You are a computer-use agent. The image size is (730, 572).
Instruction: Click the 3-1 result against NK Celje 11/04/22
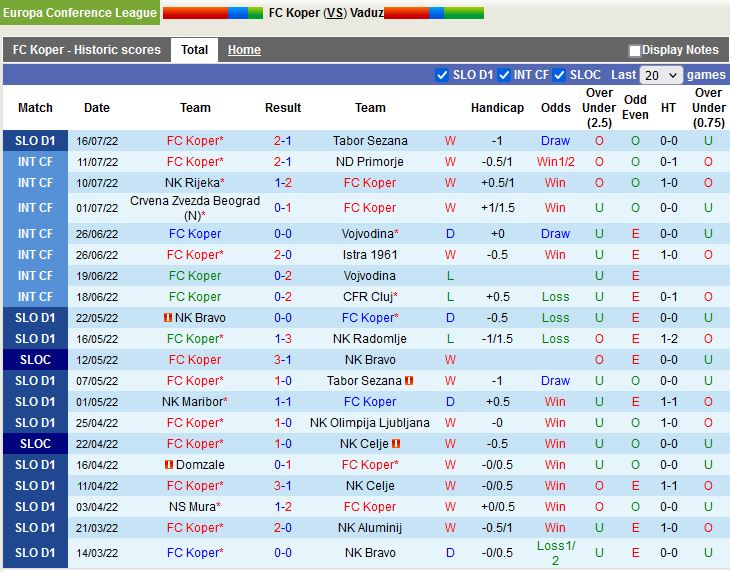pyautogui.click(x=283, y=485)
